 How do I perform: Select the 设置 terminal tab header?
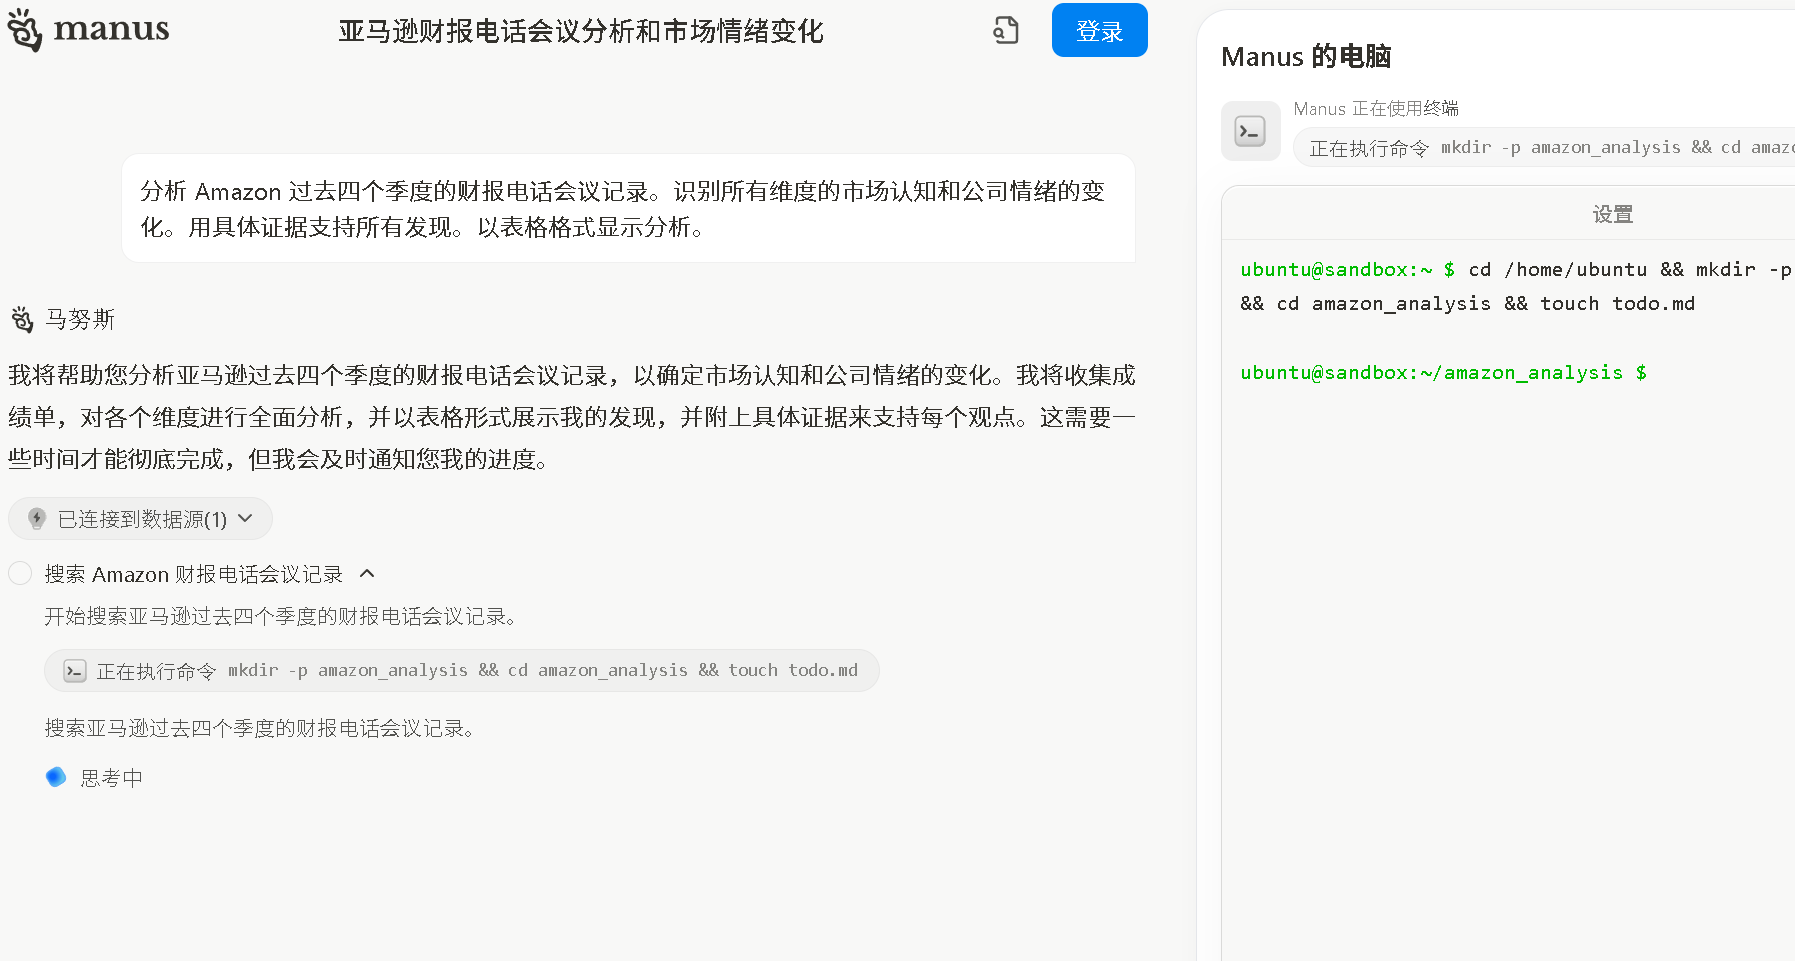[x=1613, y=214]
